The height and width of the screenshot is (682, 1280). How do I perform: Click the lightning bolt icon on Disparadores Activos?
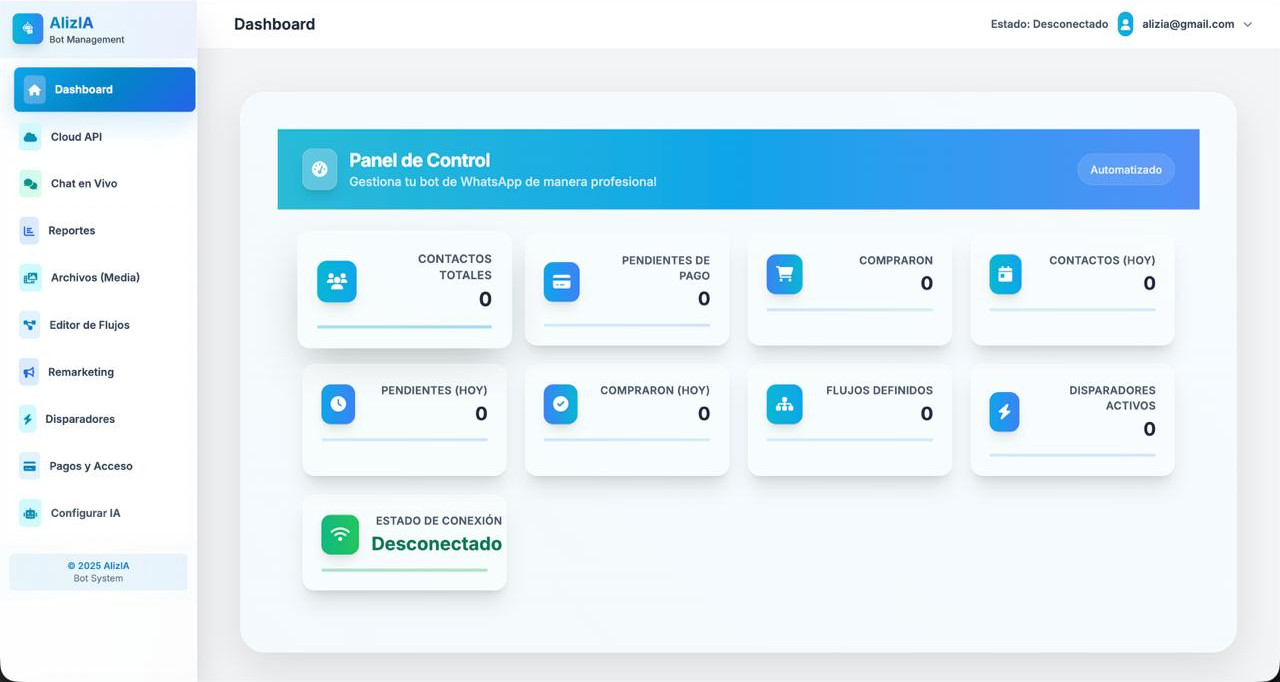tap(1004, 412)
